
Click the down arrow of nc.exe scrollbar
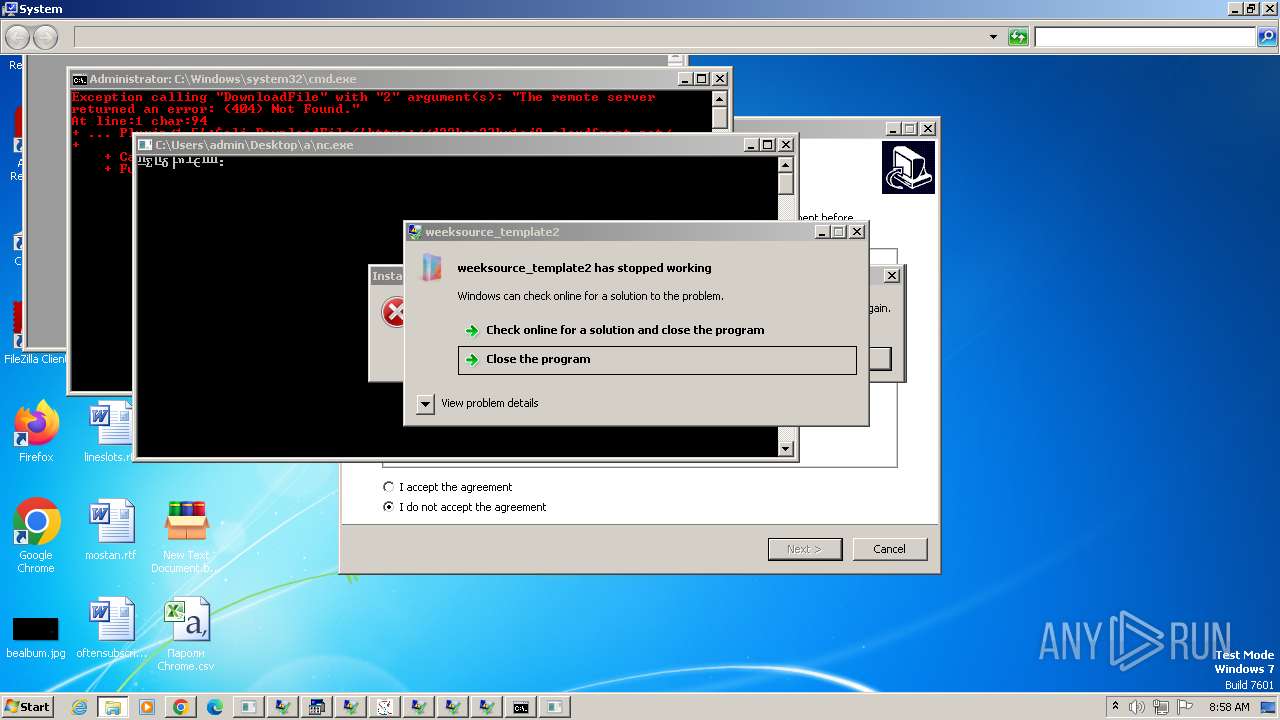786,449
